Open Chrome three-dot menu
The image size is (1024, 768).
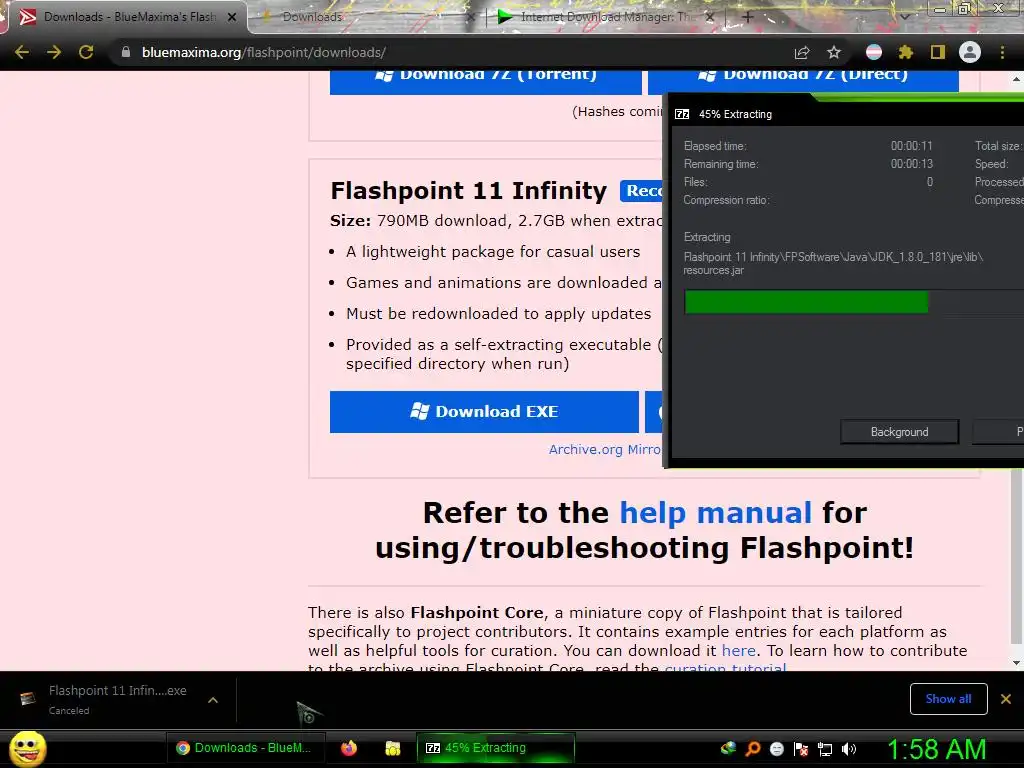coord(1002,52)
